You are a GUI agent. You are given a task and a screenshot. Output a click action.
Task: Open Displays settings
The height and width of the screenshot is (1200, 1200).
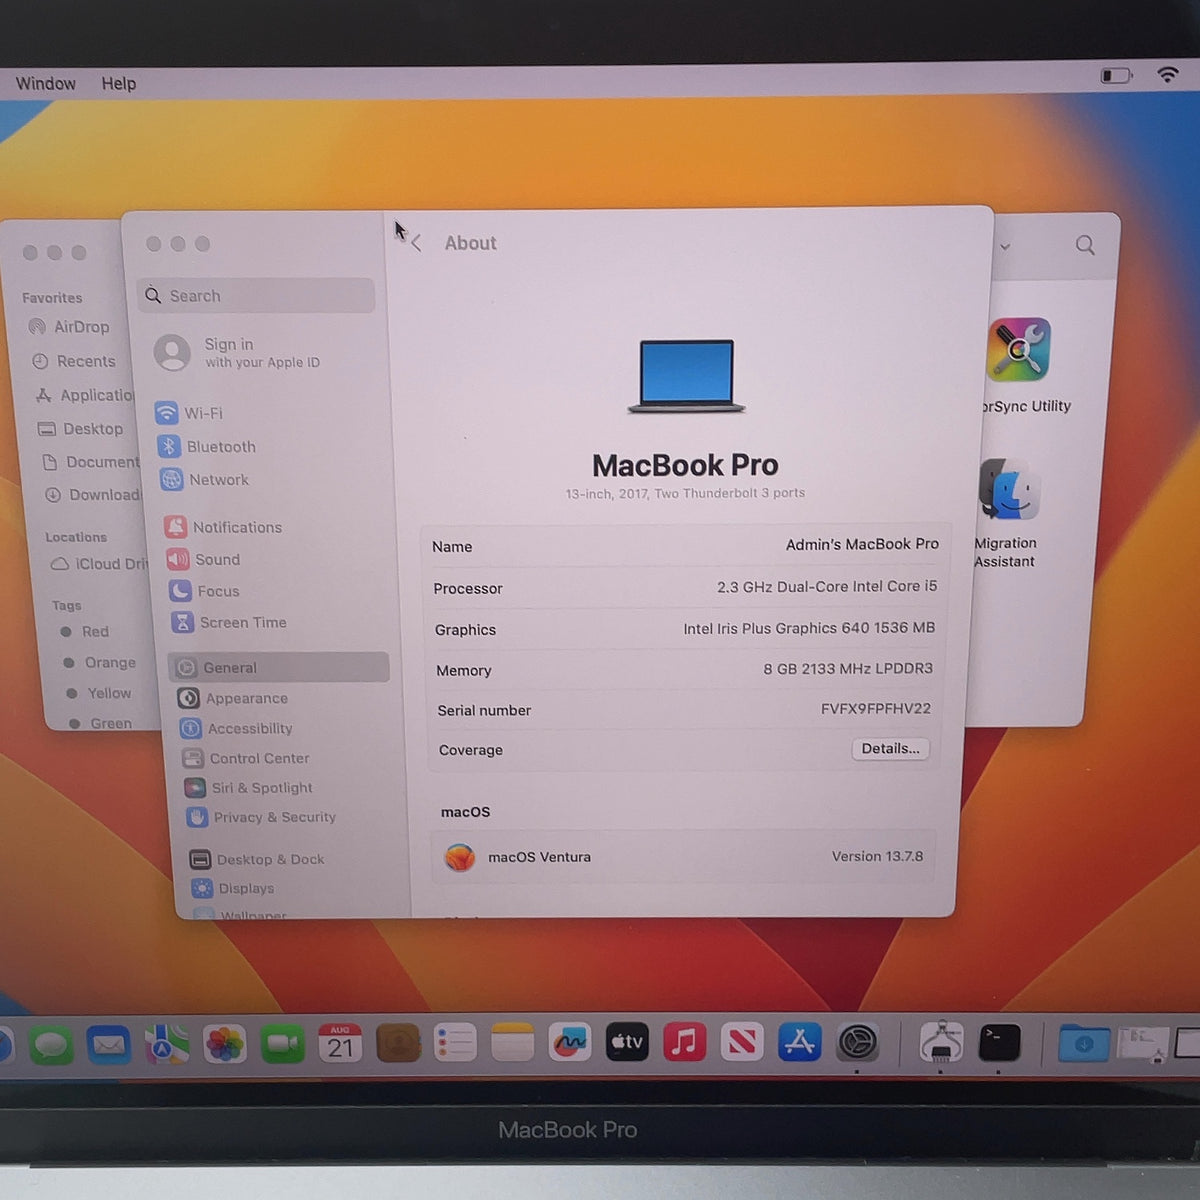pyautogui.click(x=233, y=888)
